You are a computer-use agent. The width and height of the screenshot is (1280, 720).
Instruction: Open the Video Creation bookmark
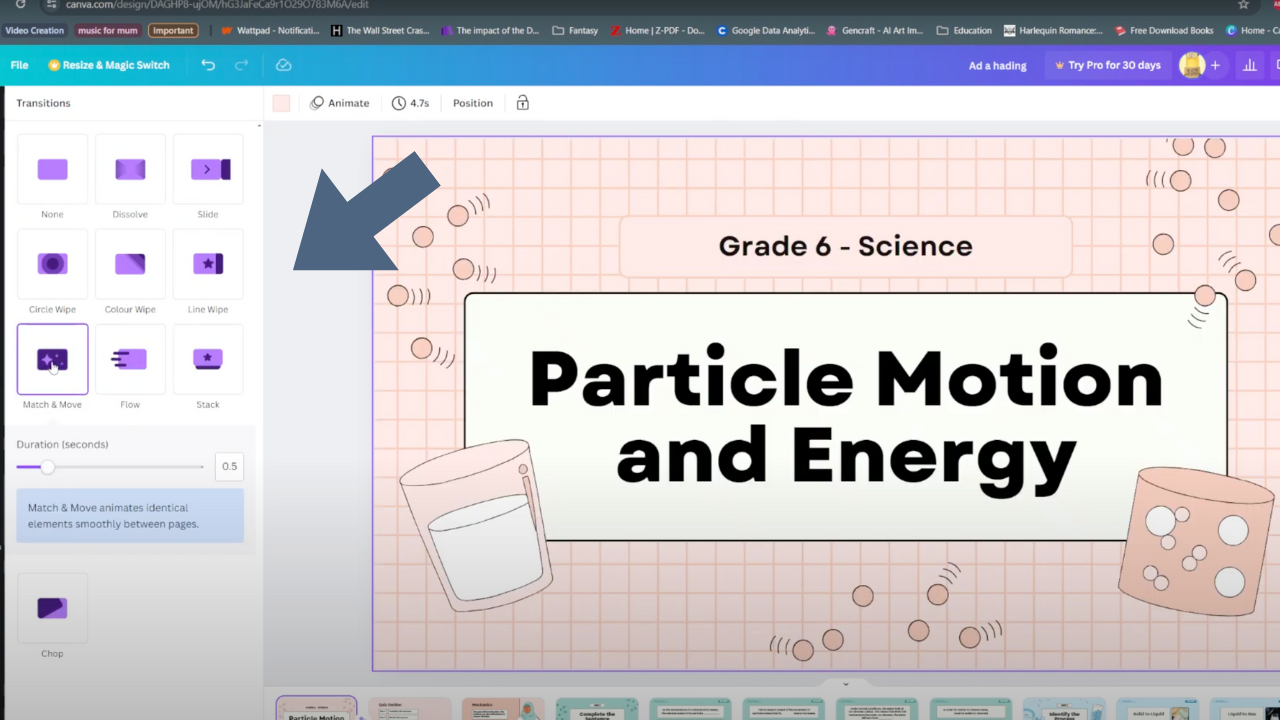(x=34, y=31)
